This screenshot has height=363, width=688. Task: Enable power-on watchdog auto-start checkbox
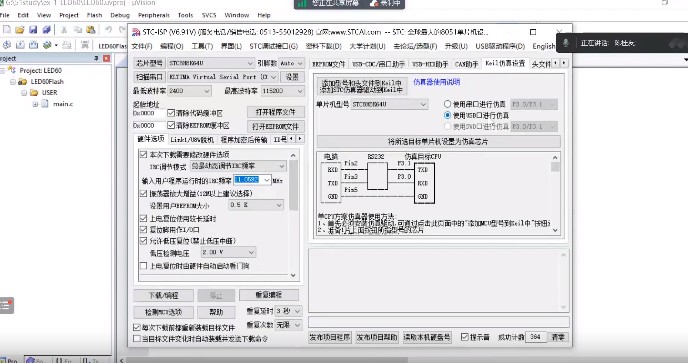click(143, 266)
